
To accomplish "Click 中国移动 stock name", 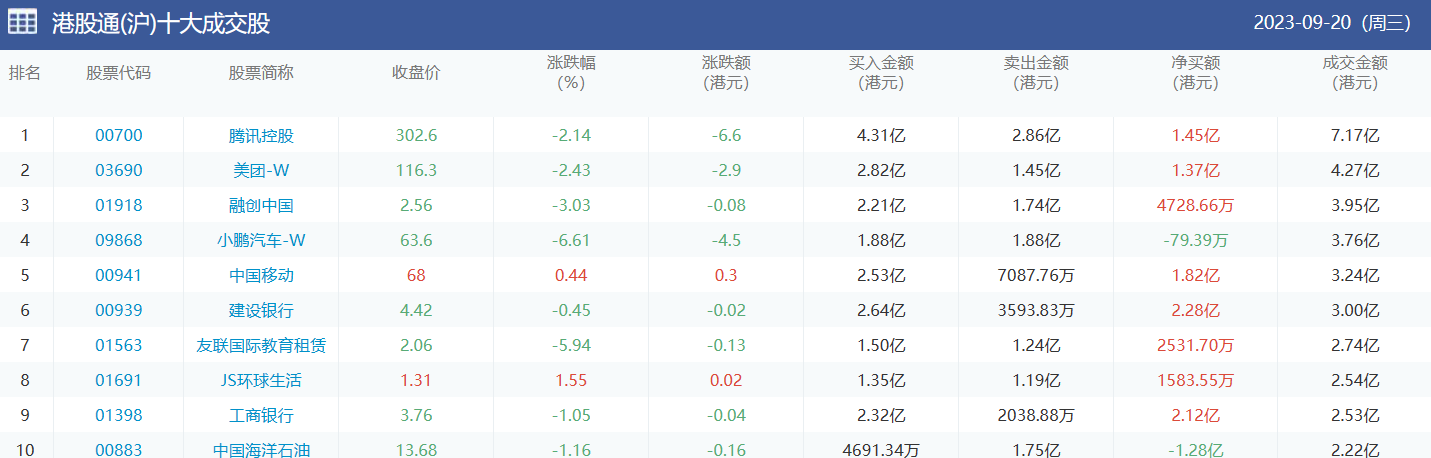I will click(x=261, y=275).
